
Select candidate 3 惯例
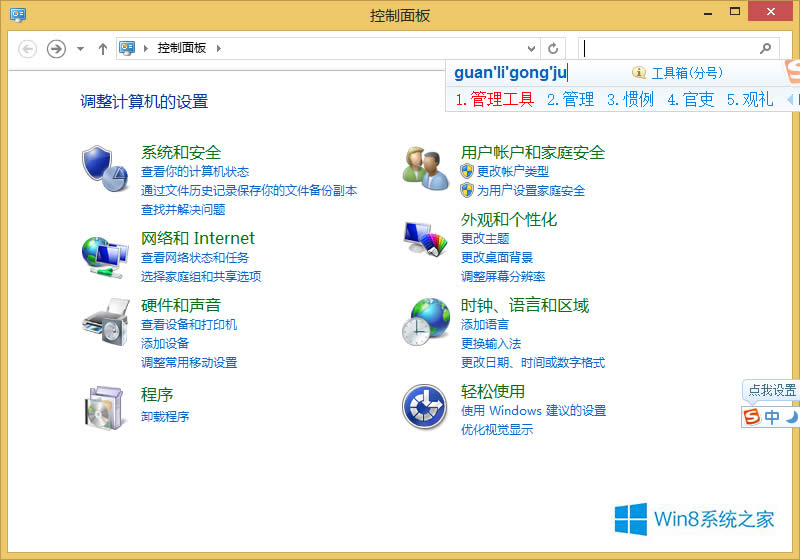[631, 99]
